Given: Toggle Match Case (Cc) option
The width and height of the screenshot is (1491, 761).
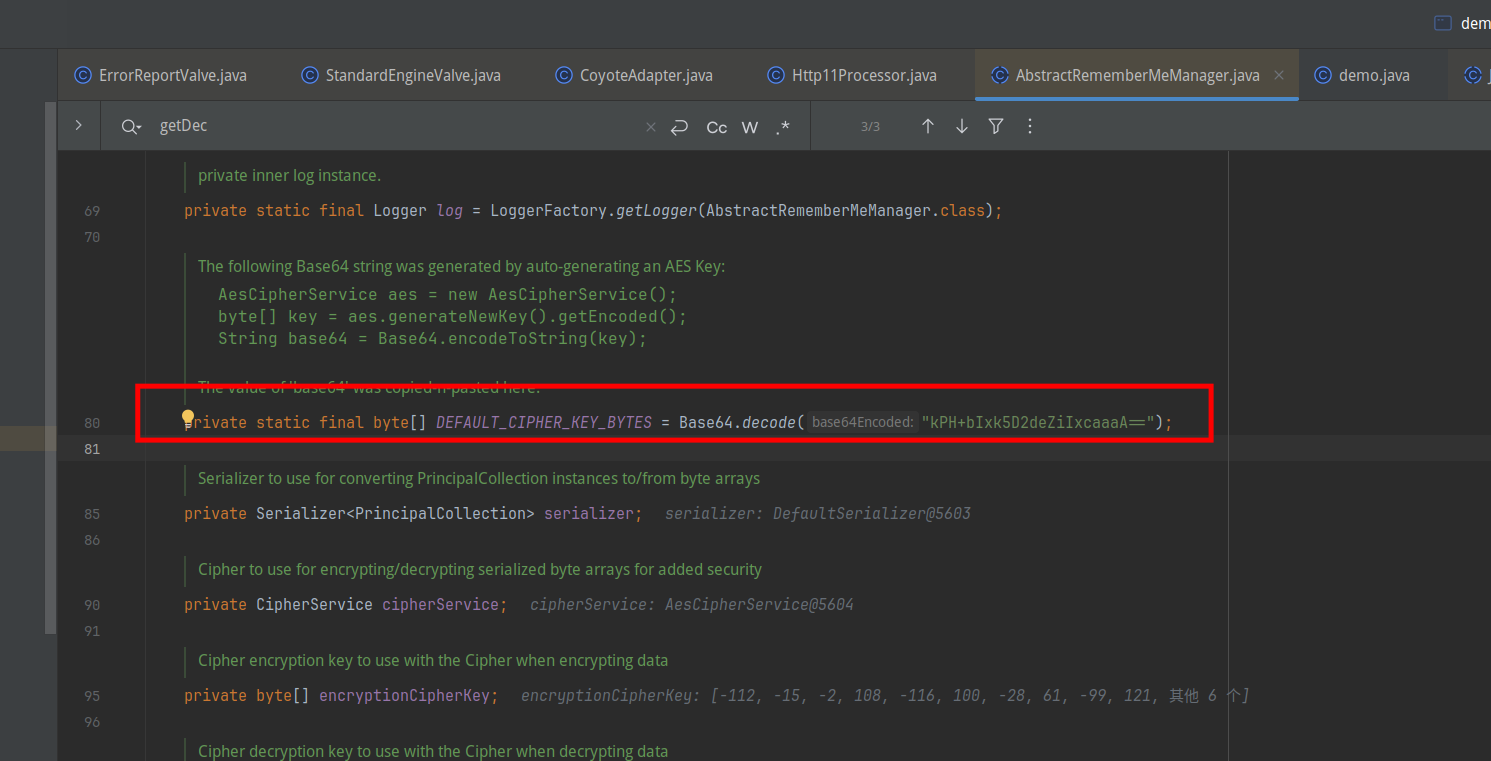Looking at the screenshot, I should click(717, 127).
